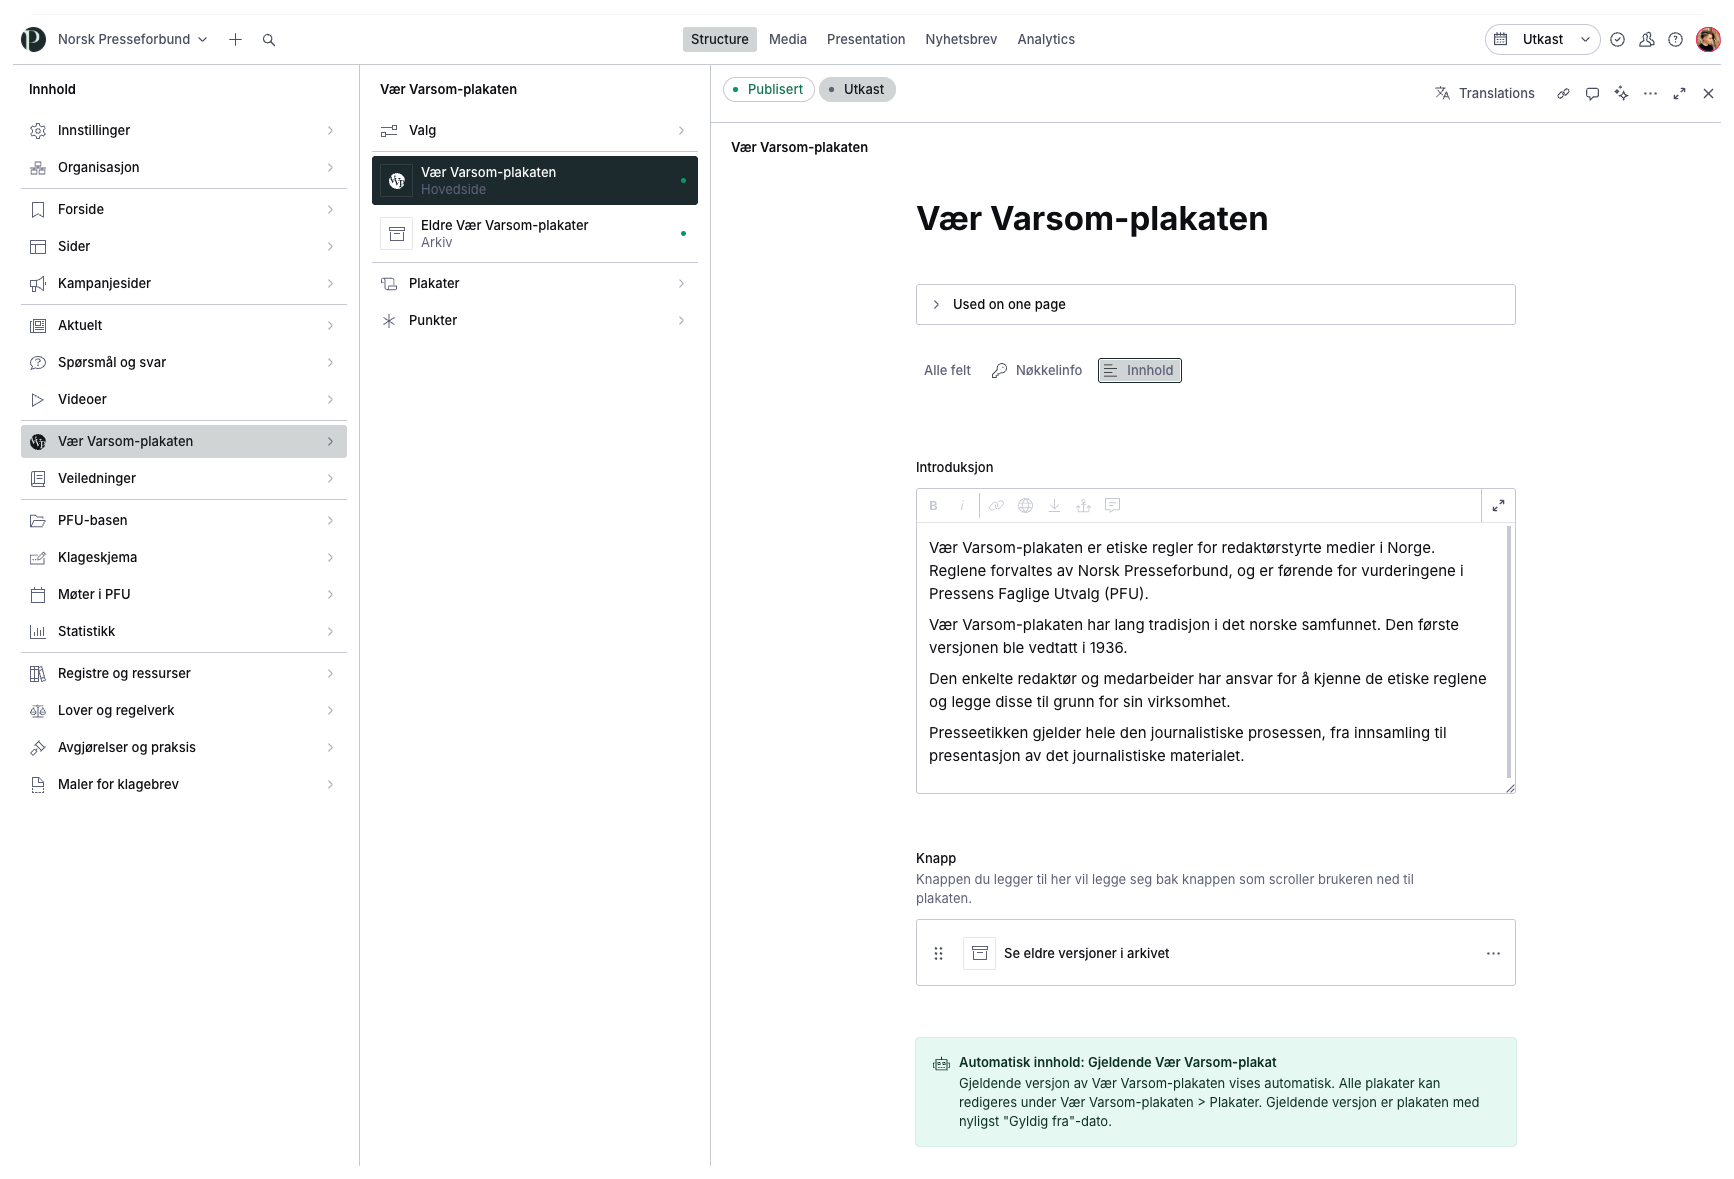The height and width of the screenshot is (1179, 1734).
Task: Click the Kampanjesider megaphone icon
Action: click(38, 284)
